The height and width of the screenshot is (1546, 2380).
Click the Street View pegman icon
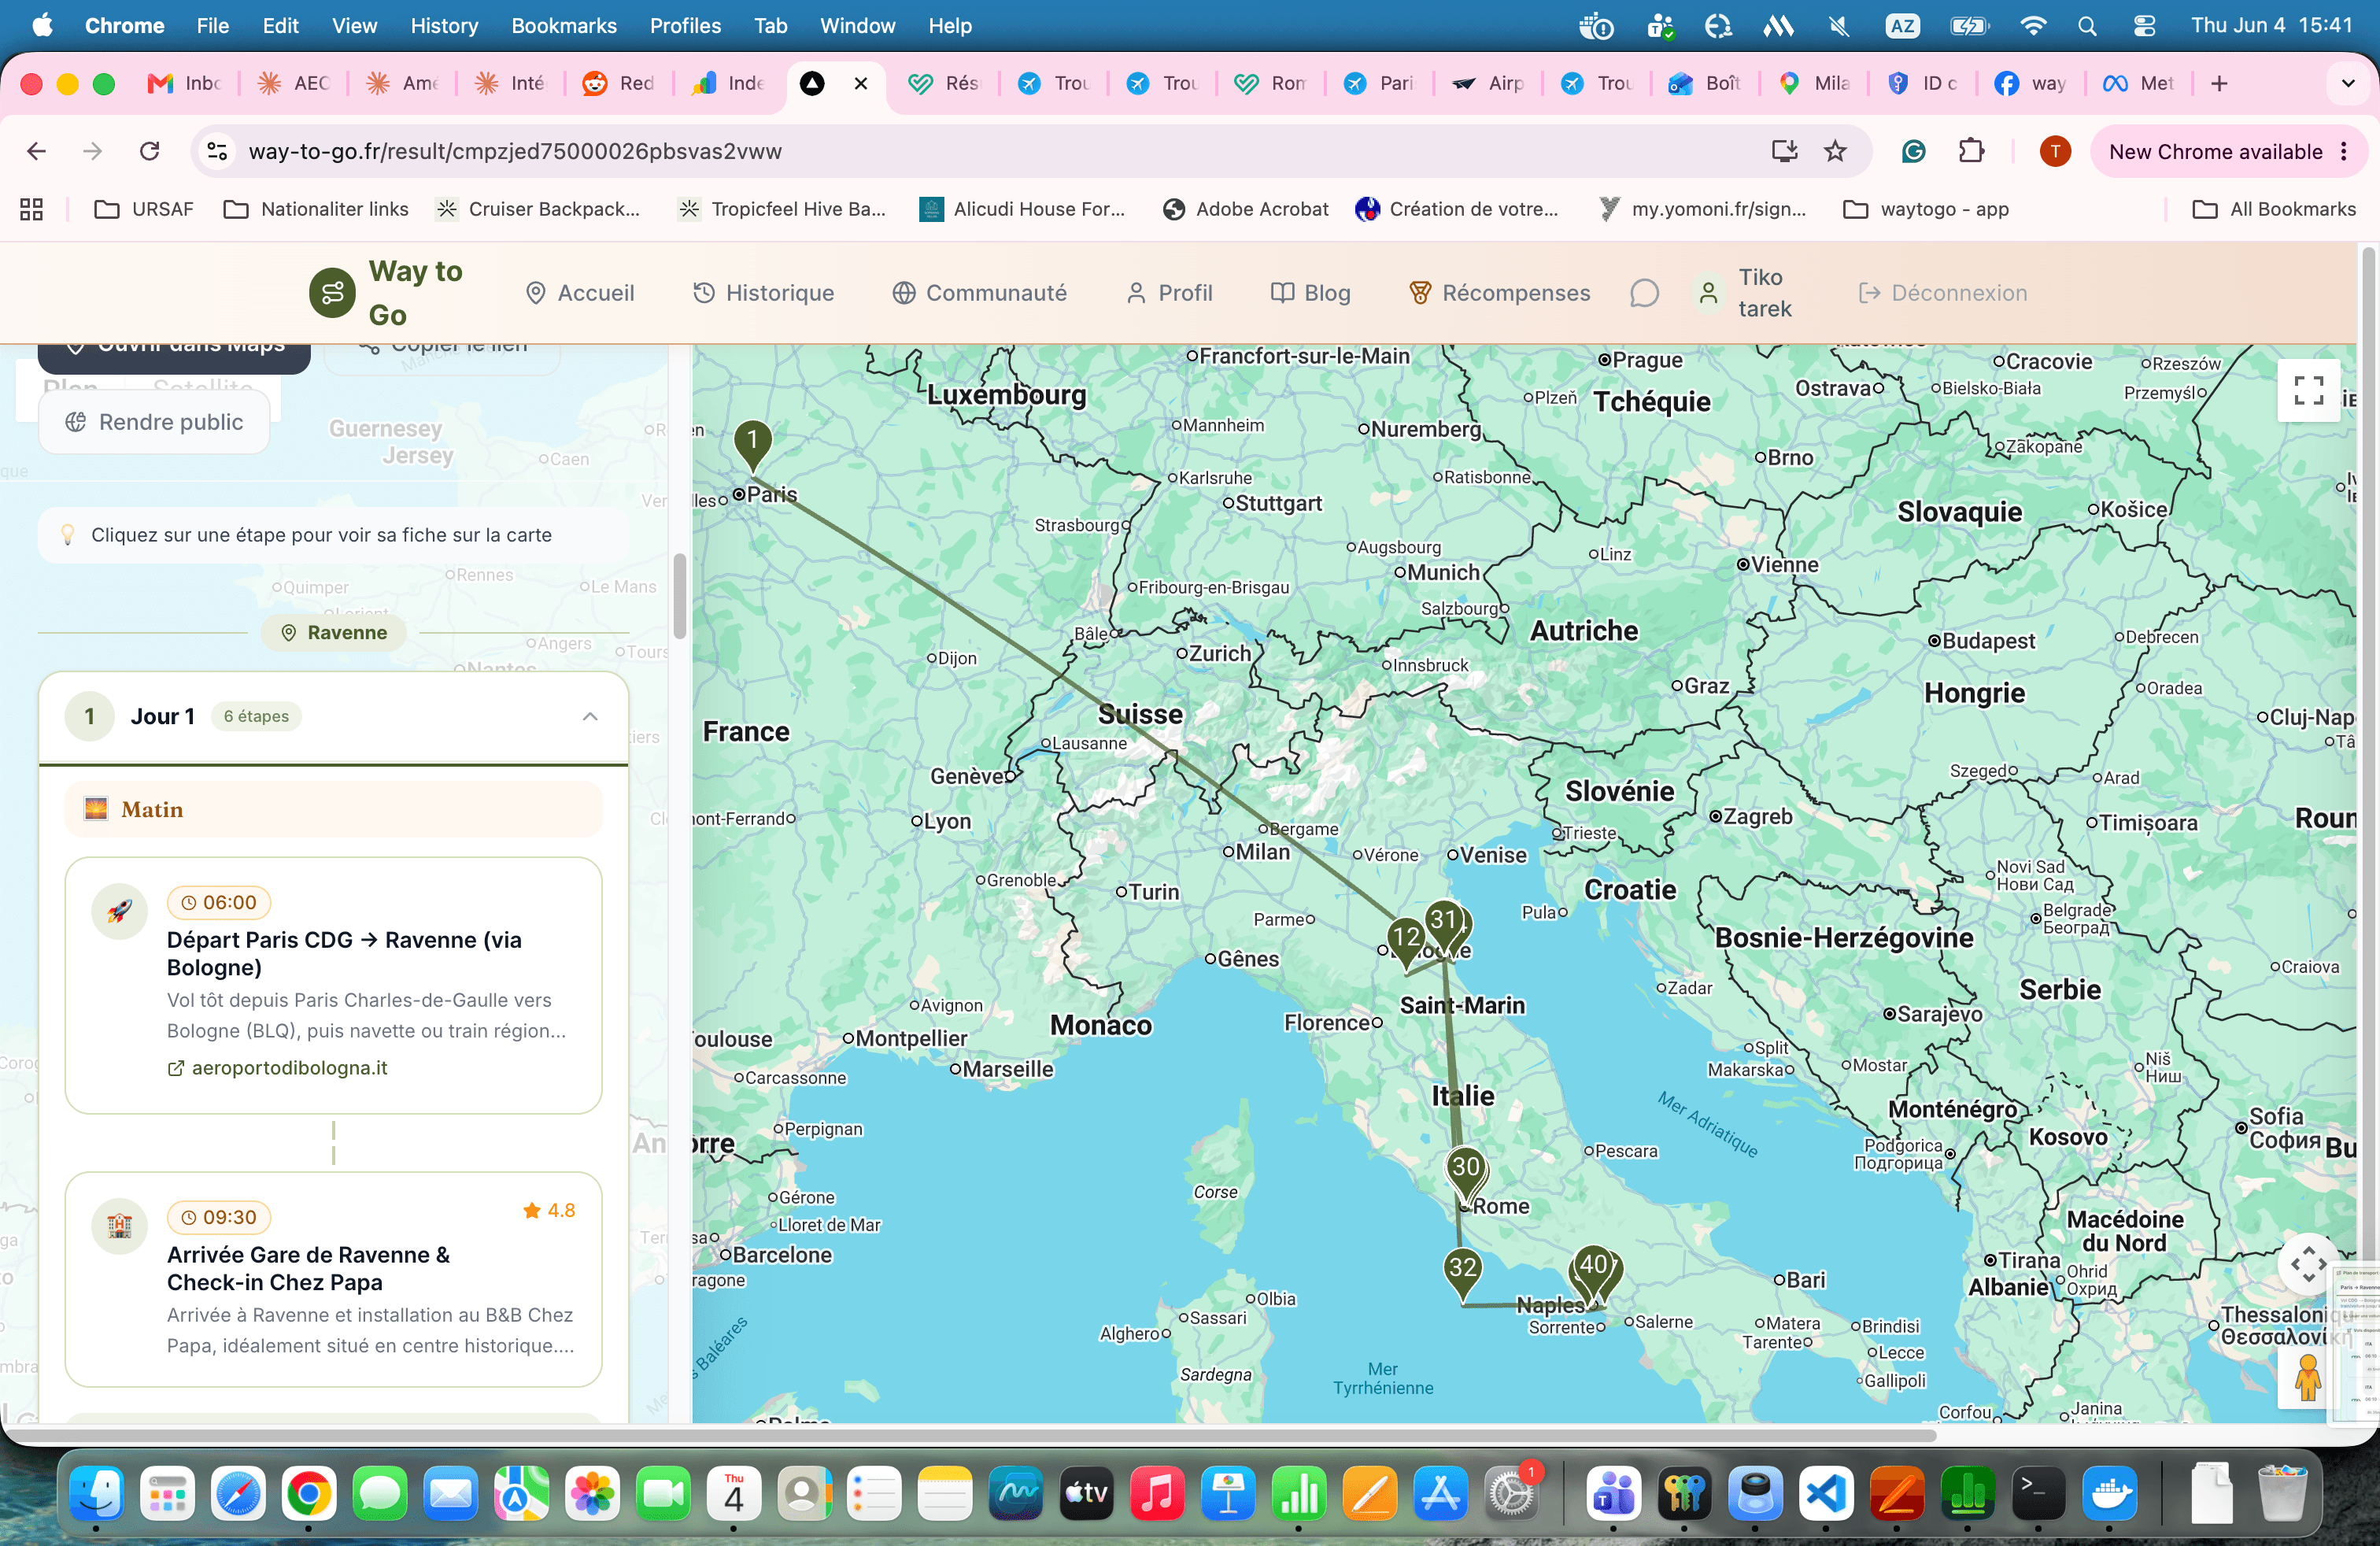[x=2308, y=1377]
